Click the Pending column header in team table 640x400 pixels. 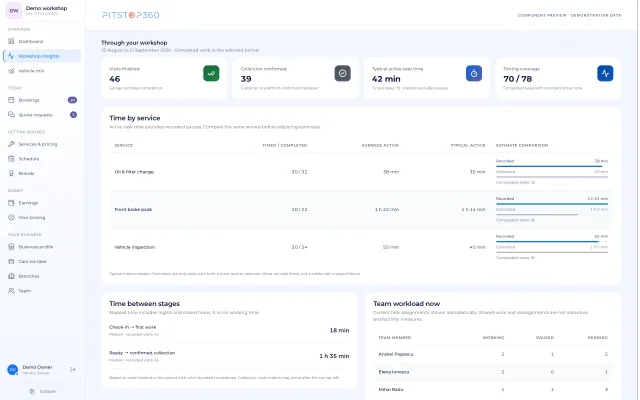[x=598, y=338]
